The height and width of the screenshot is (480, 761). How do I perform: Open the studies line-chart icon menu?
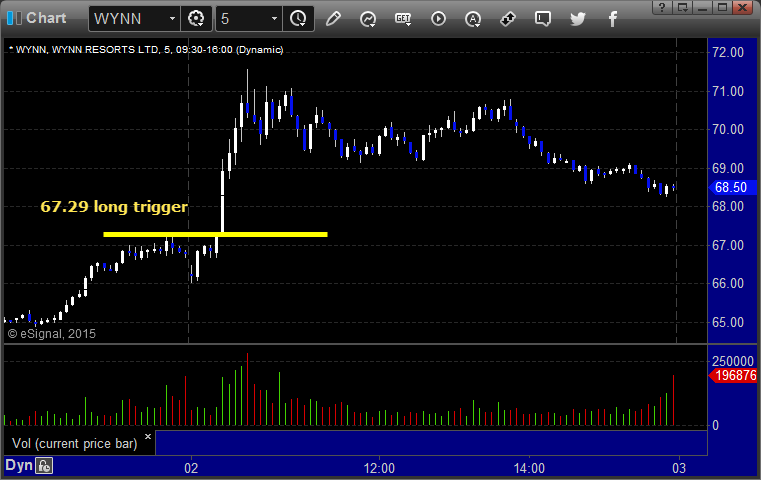[368, 19]
